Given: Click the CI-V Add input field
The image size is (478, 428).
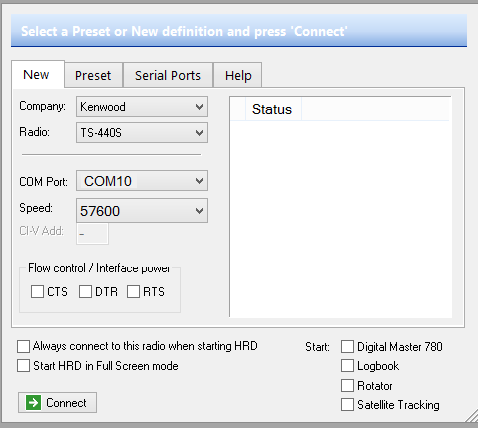Looking at the screenshot, I should tap(92, 234).
